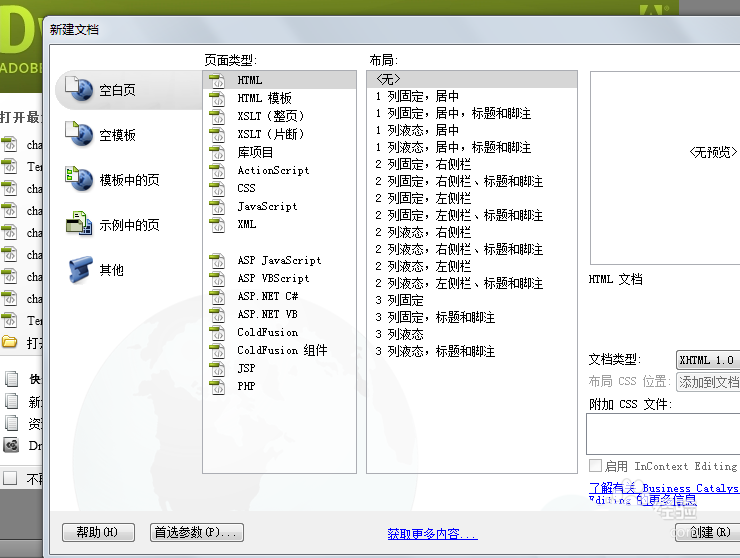Open 首选参数(P)... preferences button
This screenshot has height=558, width=740.
197,533
